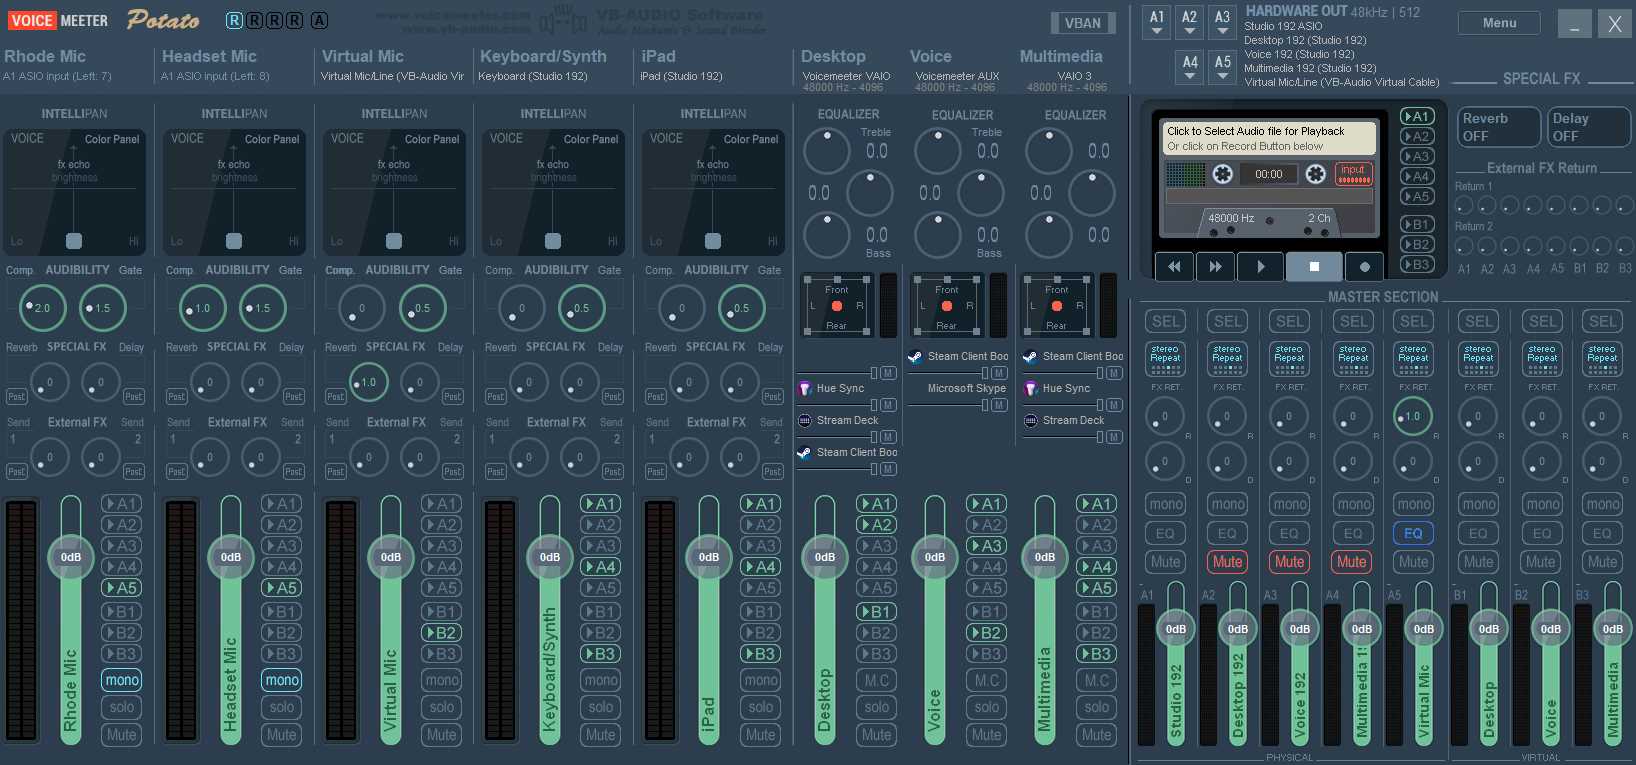
Task: Mute the Rhode Mic strip
Action: point(121,734)
